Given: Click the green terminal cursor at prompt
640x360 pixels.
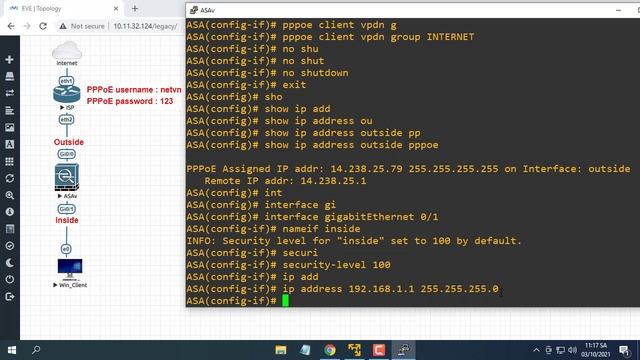Looking at the screenshot, I should click(285, 301).
